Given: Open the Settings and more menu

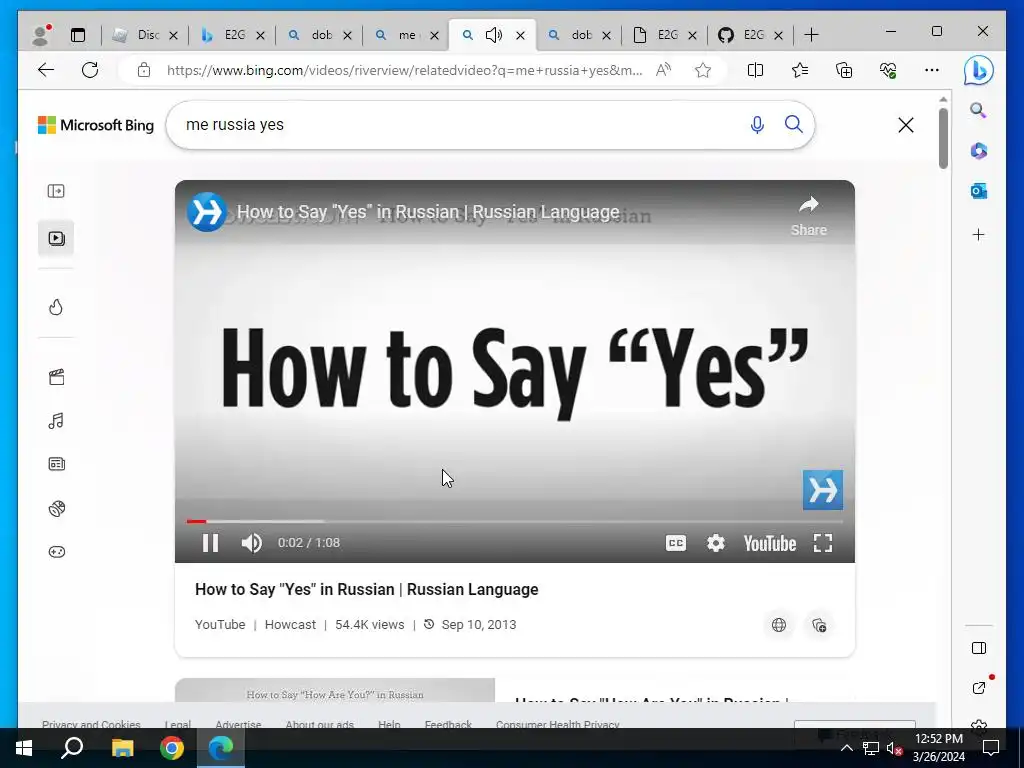Looking at the screenshot, I should [x=932, y=70].
